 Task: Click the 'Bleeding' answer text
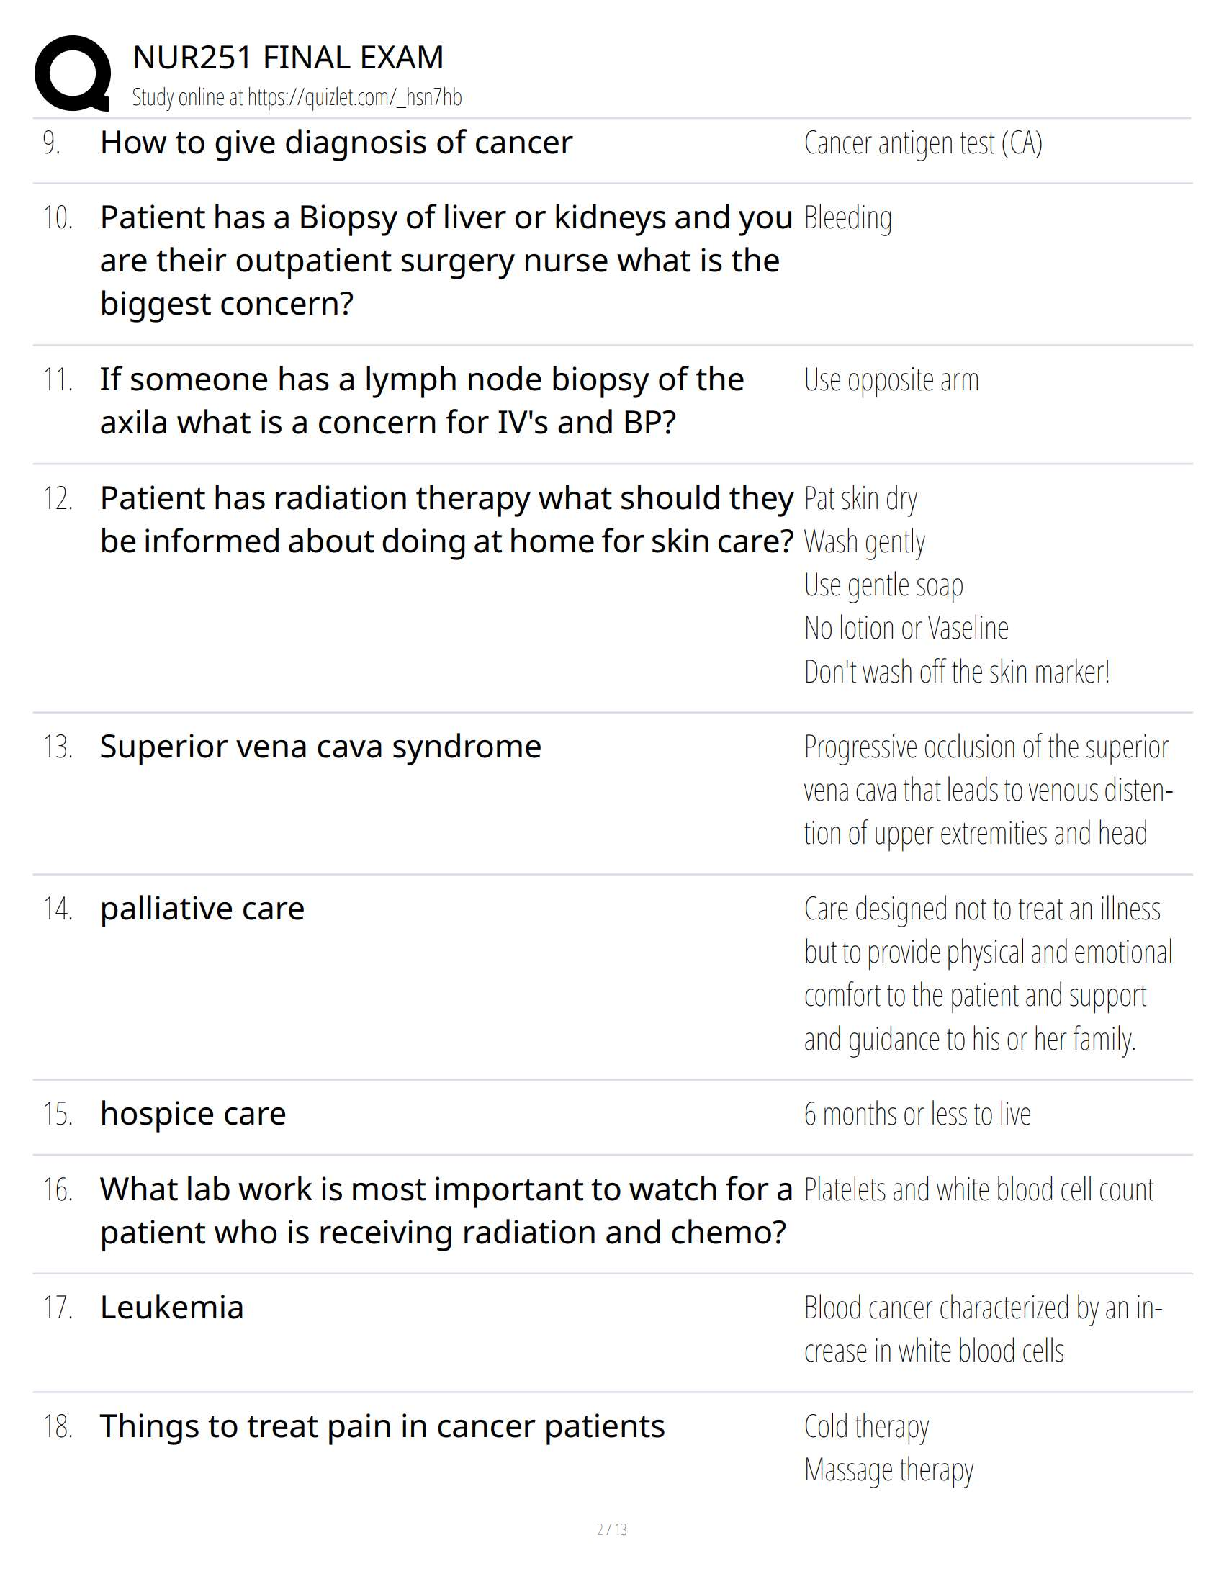[x=848, y=218]
